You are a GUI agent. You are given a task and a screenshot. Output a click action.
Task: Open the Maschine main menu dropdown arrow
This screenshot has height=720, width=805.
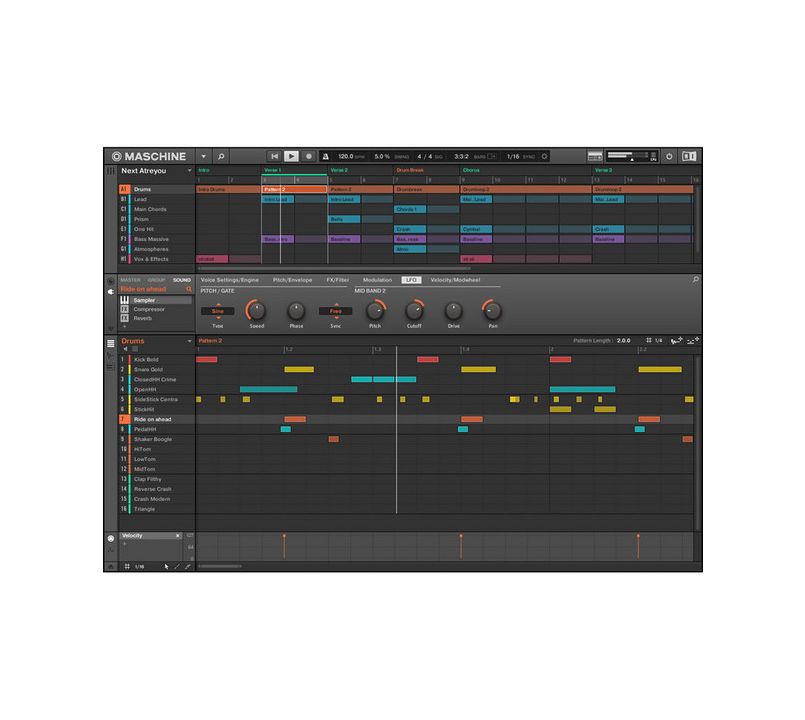204,156
